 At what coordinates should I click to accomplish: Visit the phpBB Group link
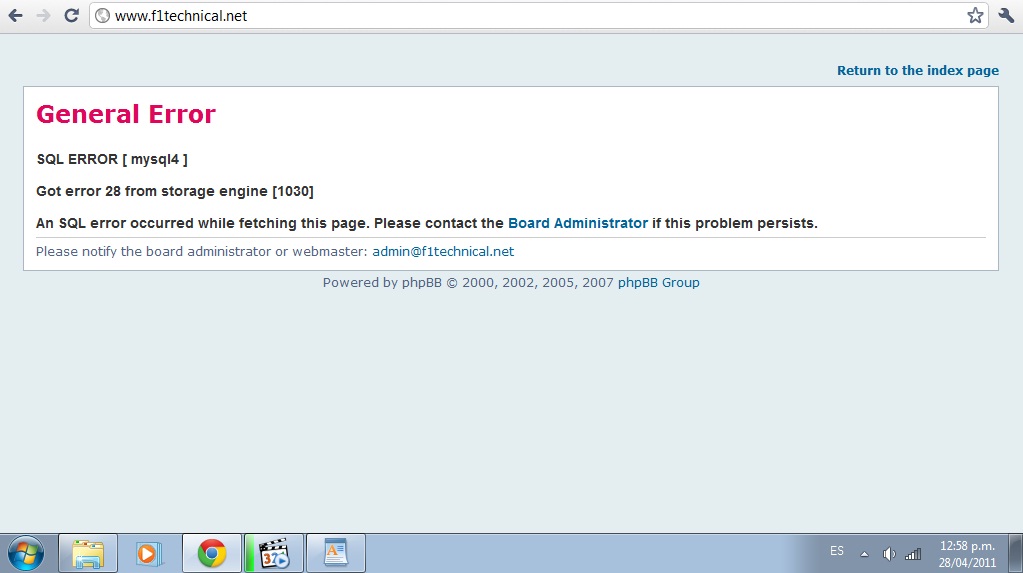click(x=658, y=283)
